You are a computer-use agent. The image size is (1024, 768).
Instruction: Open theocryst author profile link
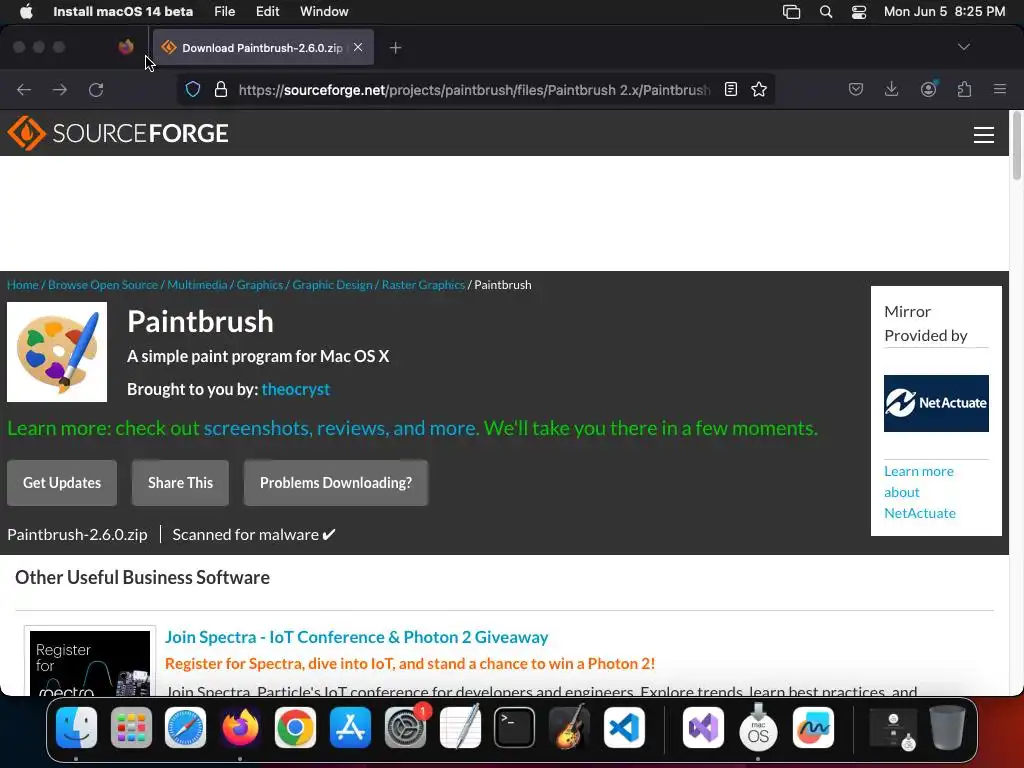pyautogui.click(x=296, y=389)
